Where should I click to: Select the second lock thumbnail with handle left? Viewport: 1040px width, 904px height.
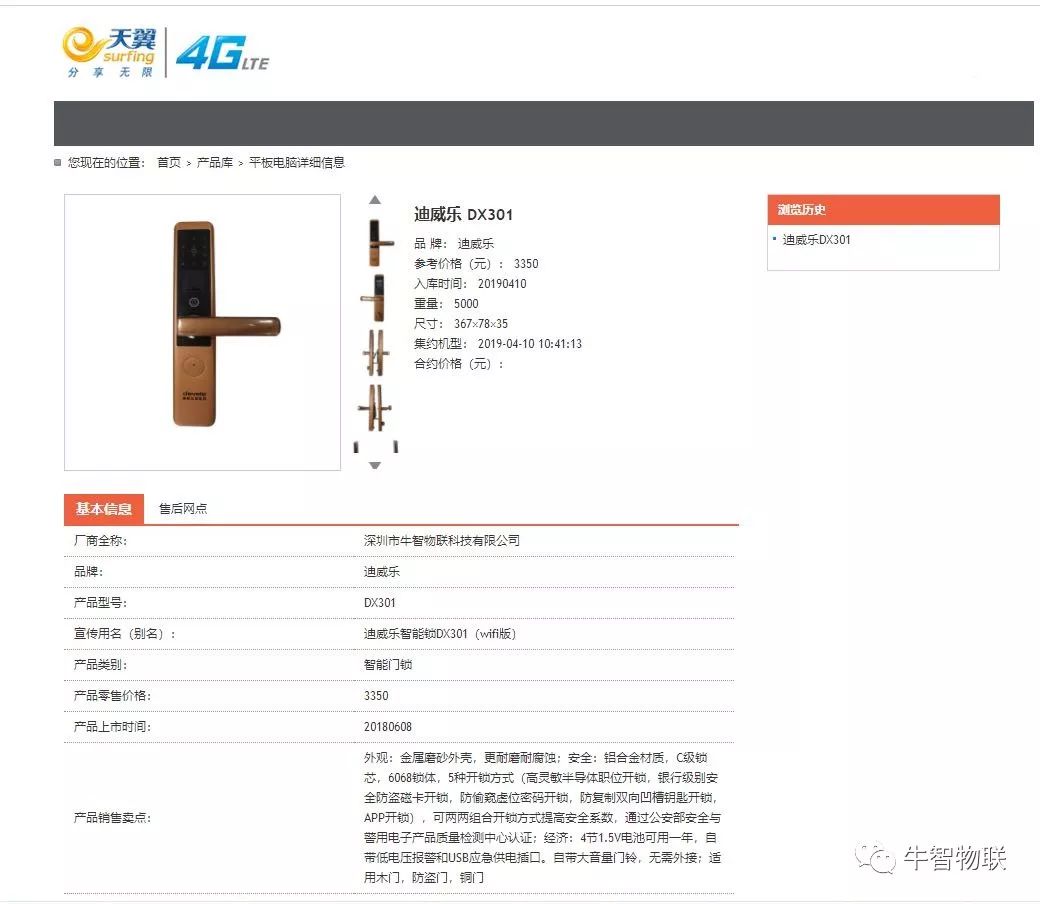(375, 298)
